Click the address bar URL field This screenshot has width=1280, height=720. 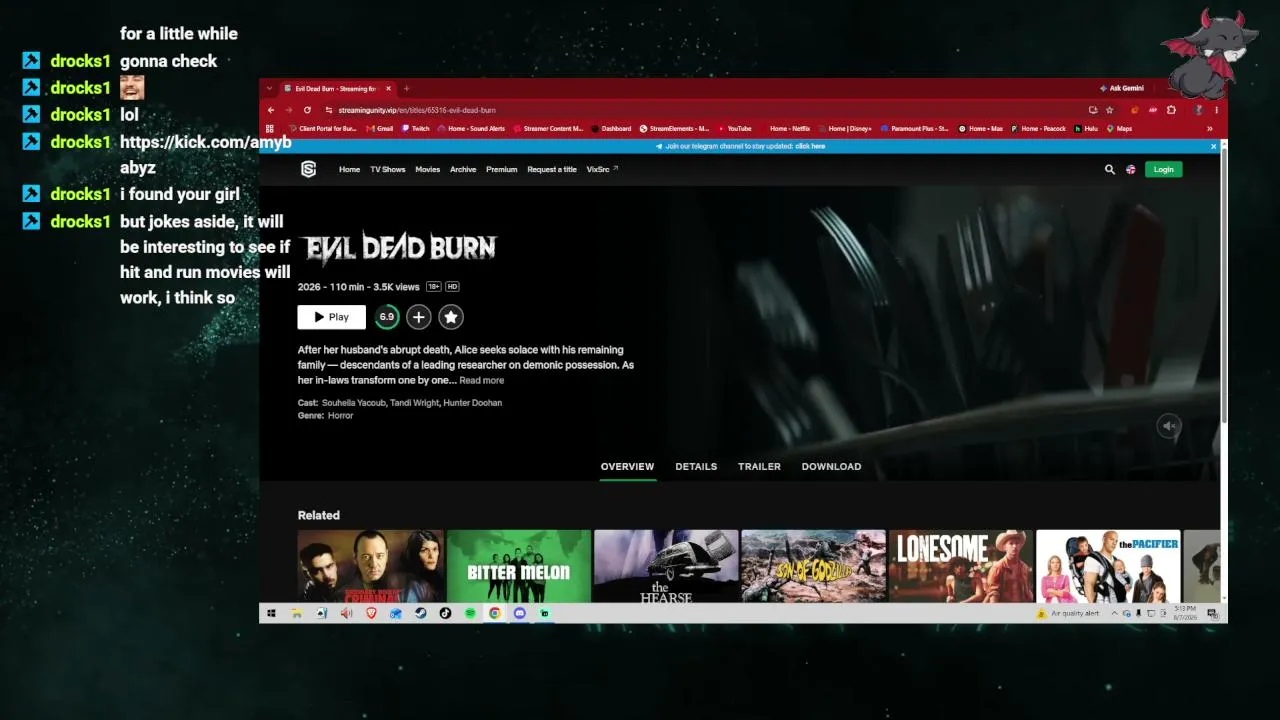pos(700,110)
